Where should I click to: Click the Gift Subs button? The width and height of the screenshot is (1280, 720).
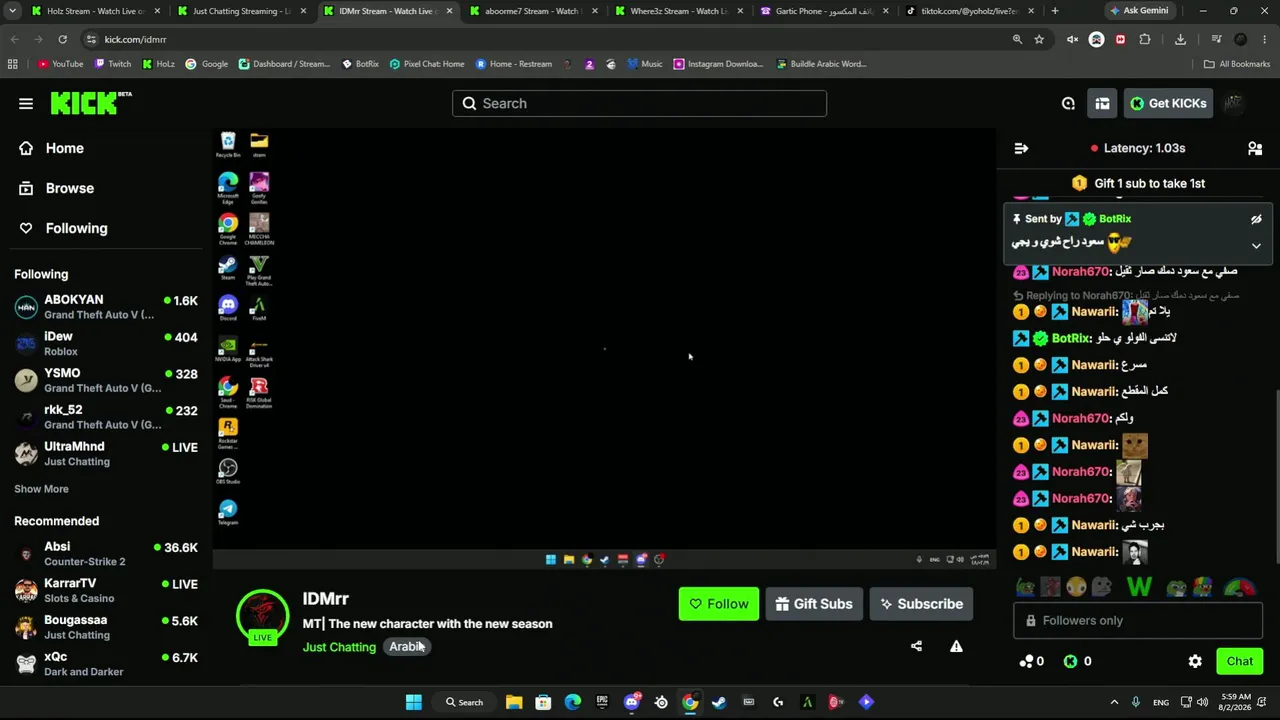(x=814, y=604)
